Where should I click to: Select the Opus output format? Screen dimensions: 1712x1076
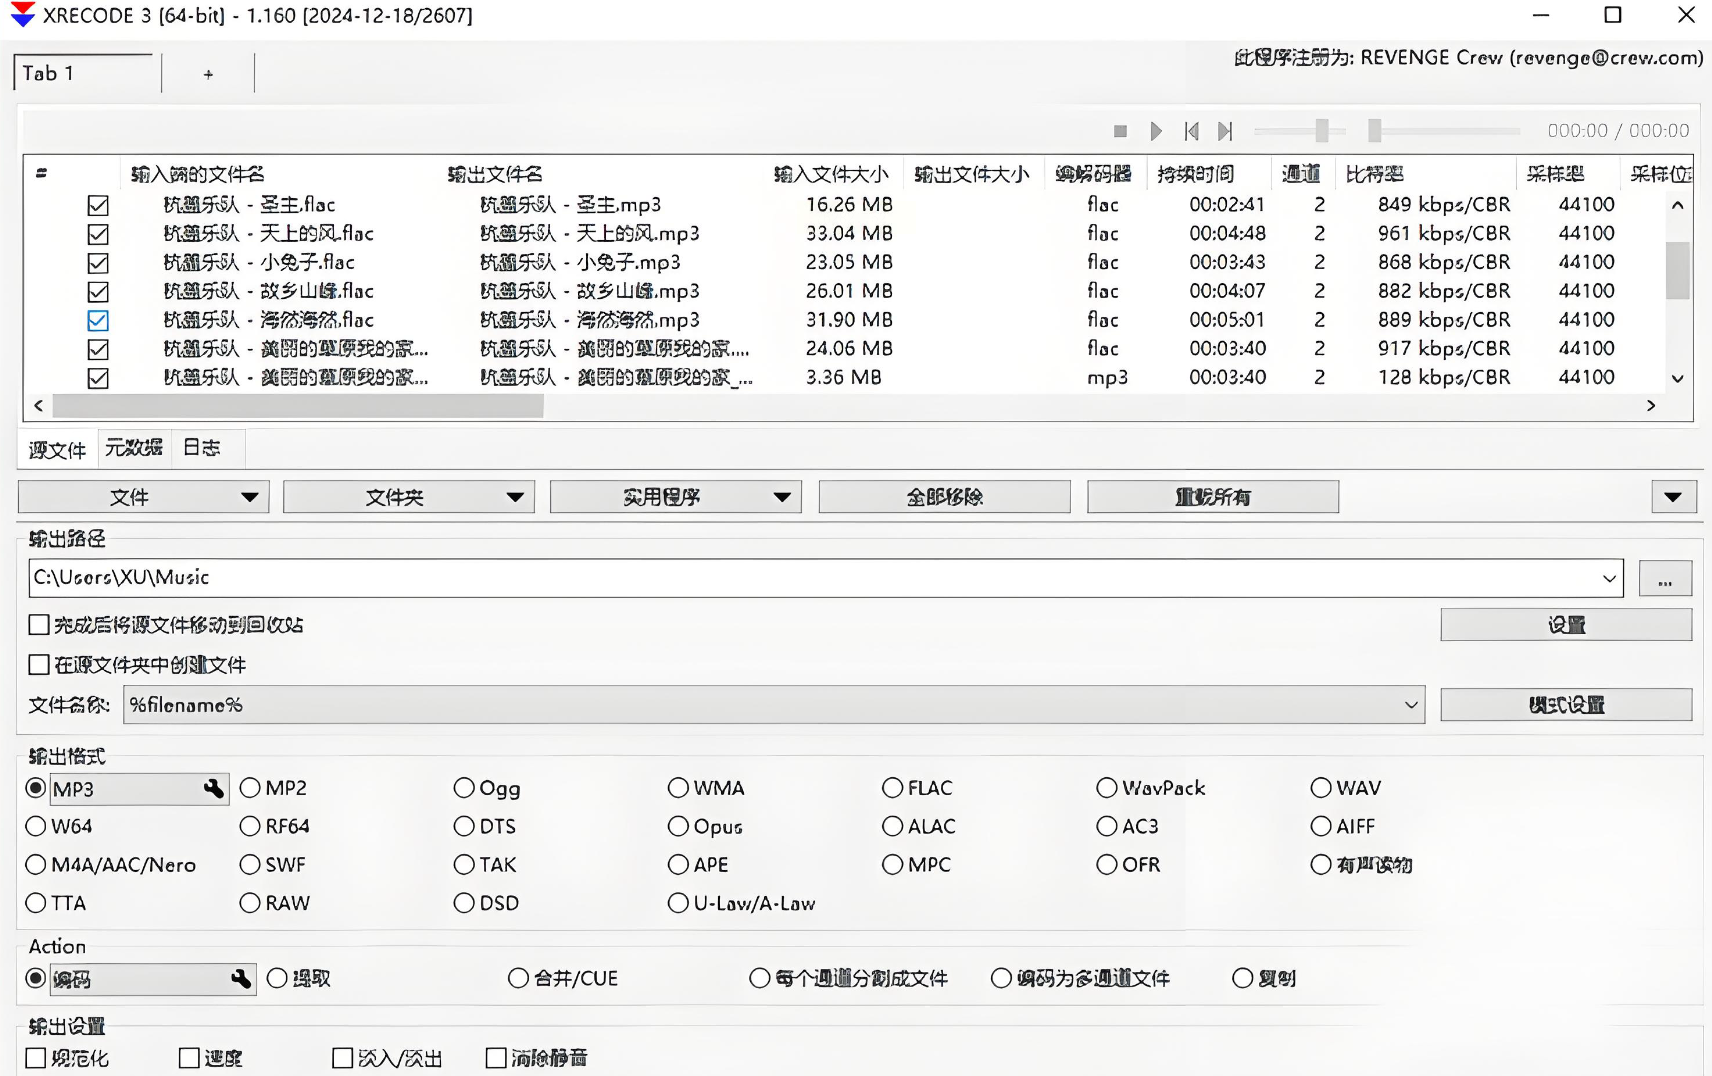(x=705, y=827)
